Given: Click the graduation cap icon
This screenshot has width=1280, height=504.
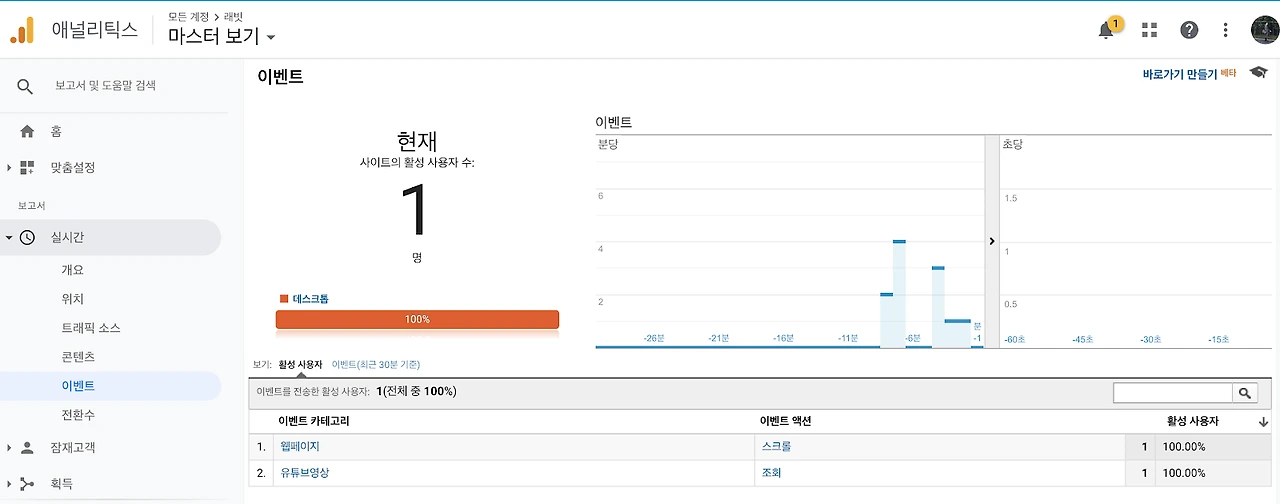Looking at the screenshot, I should (x=1258, y=73).
